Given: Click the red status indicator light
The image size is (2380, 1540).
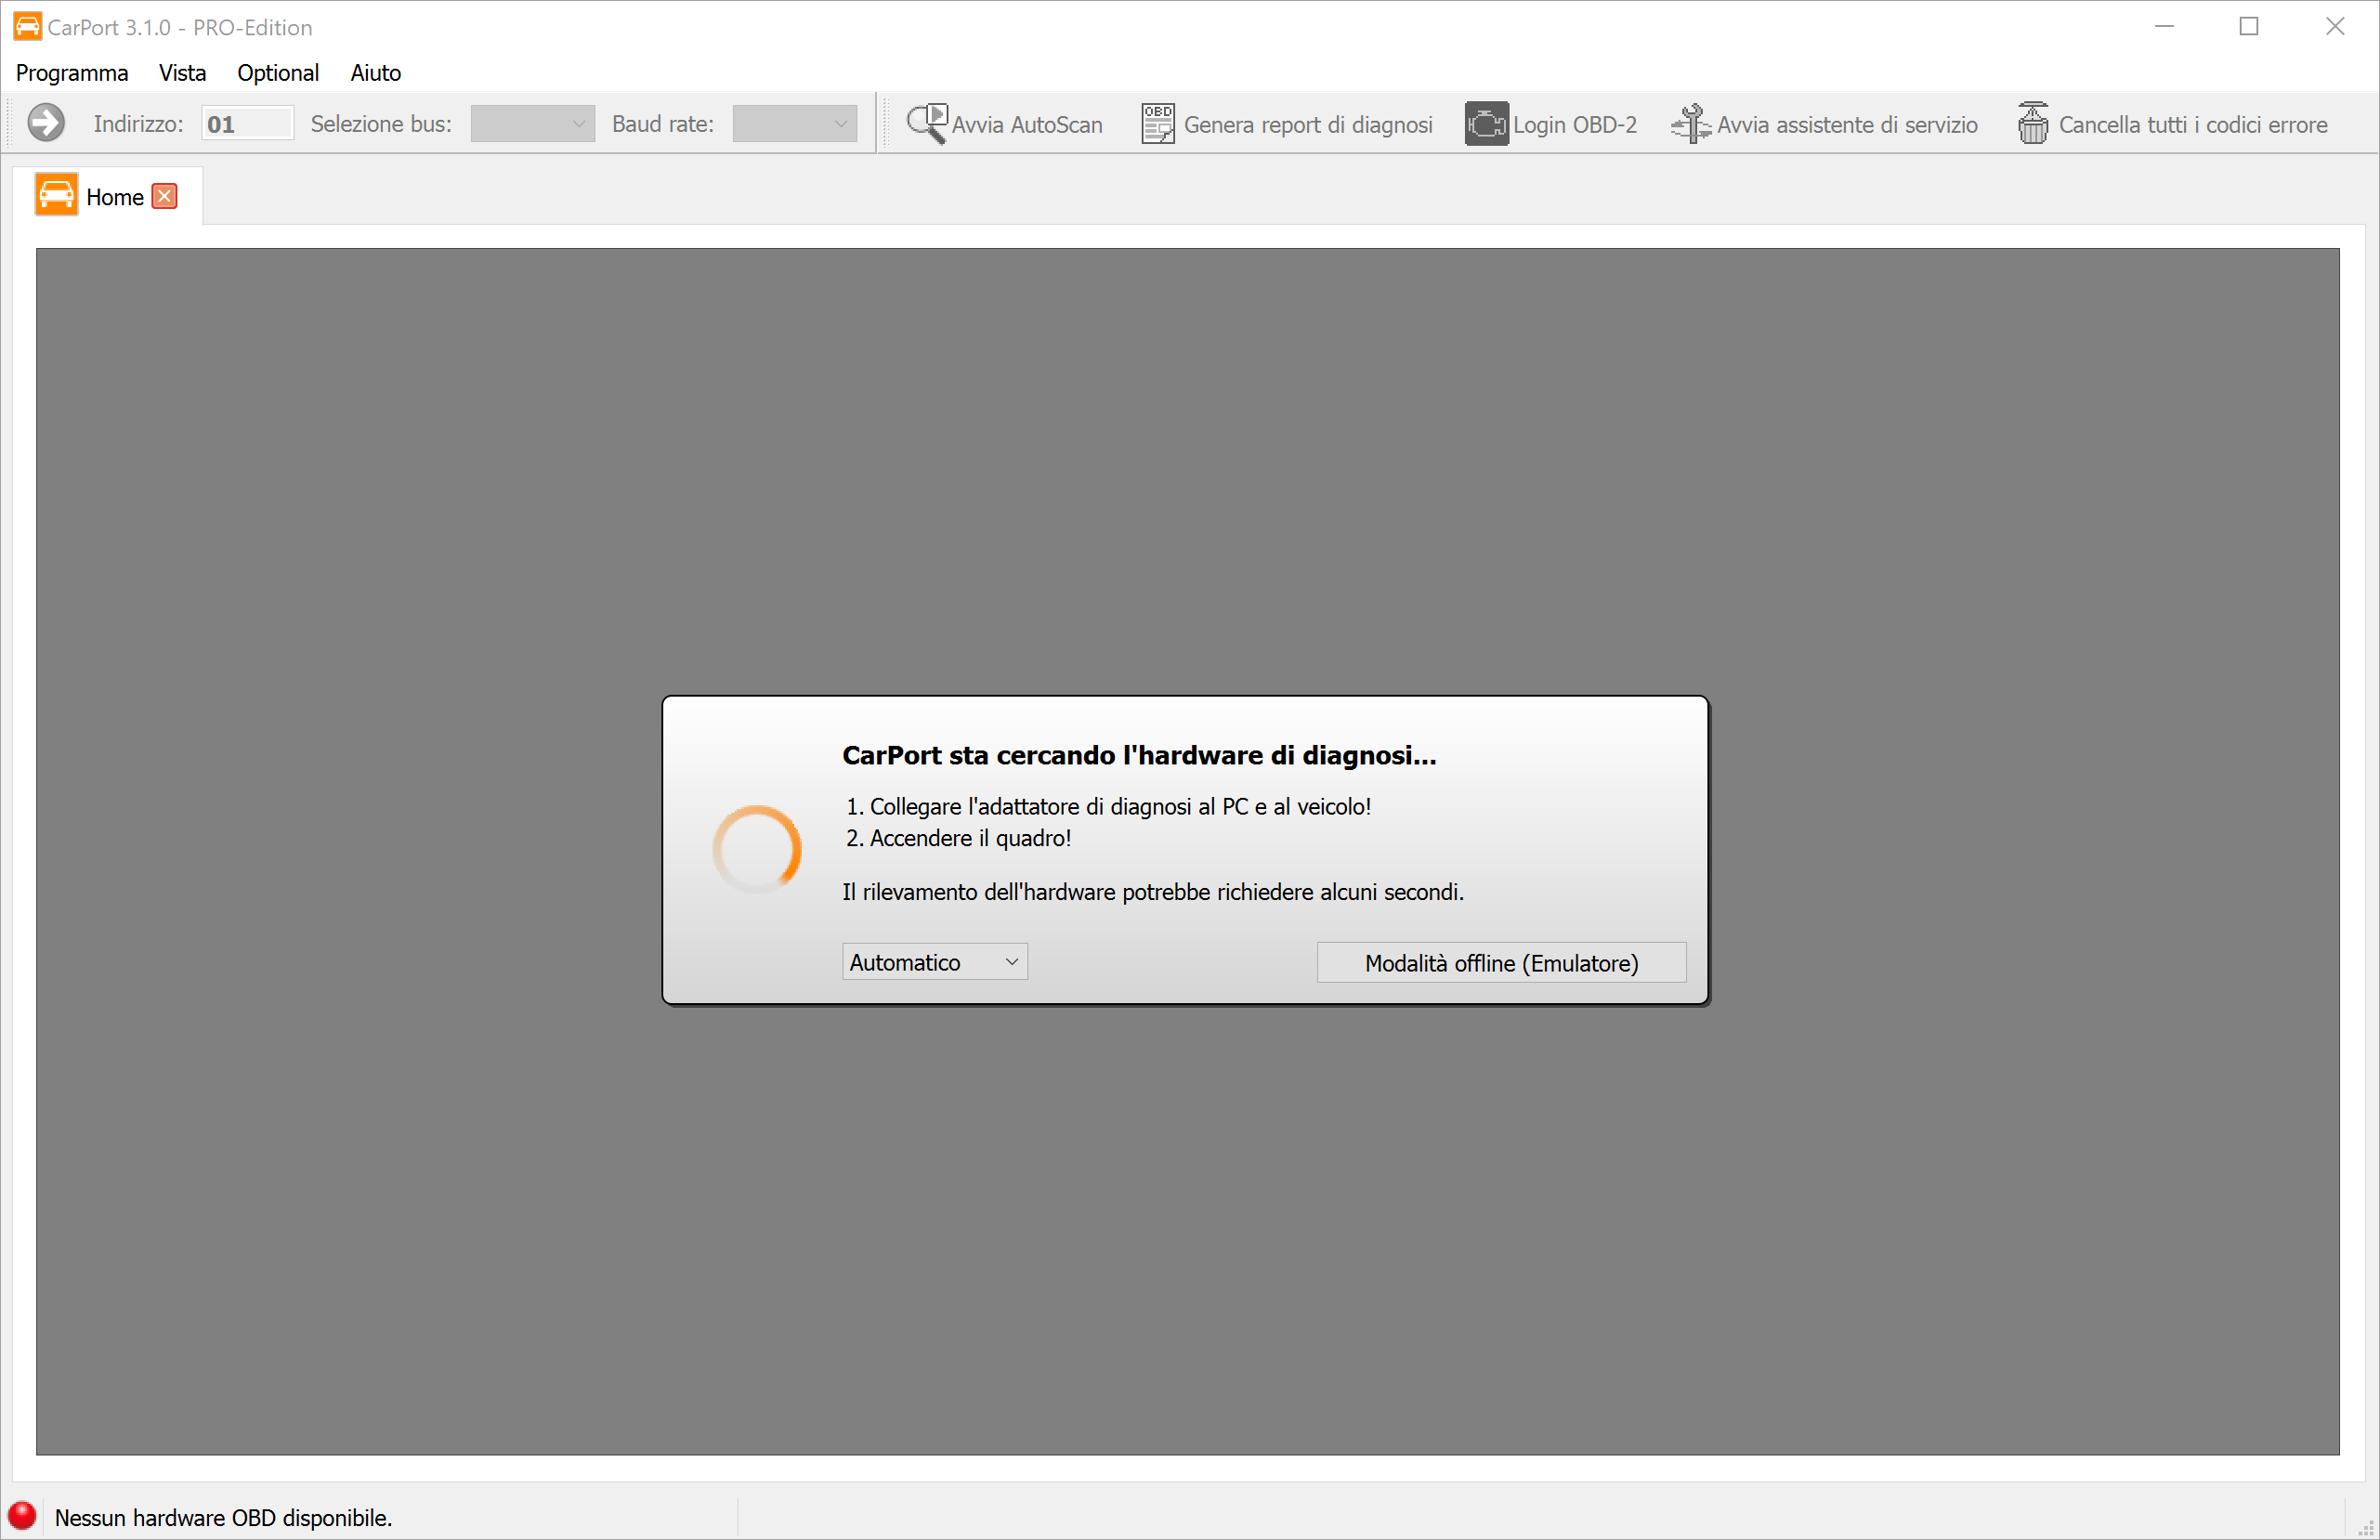Looking at the screenshot, I should click(22, 1515).
